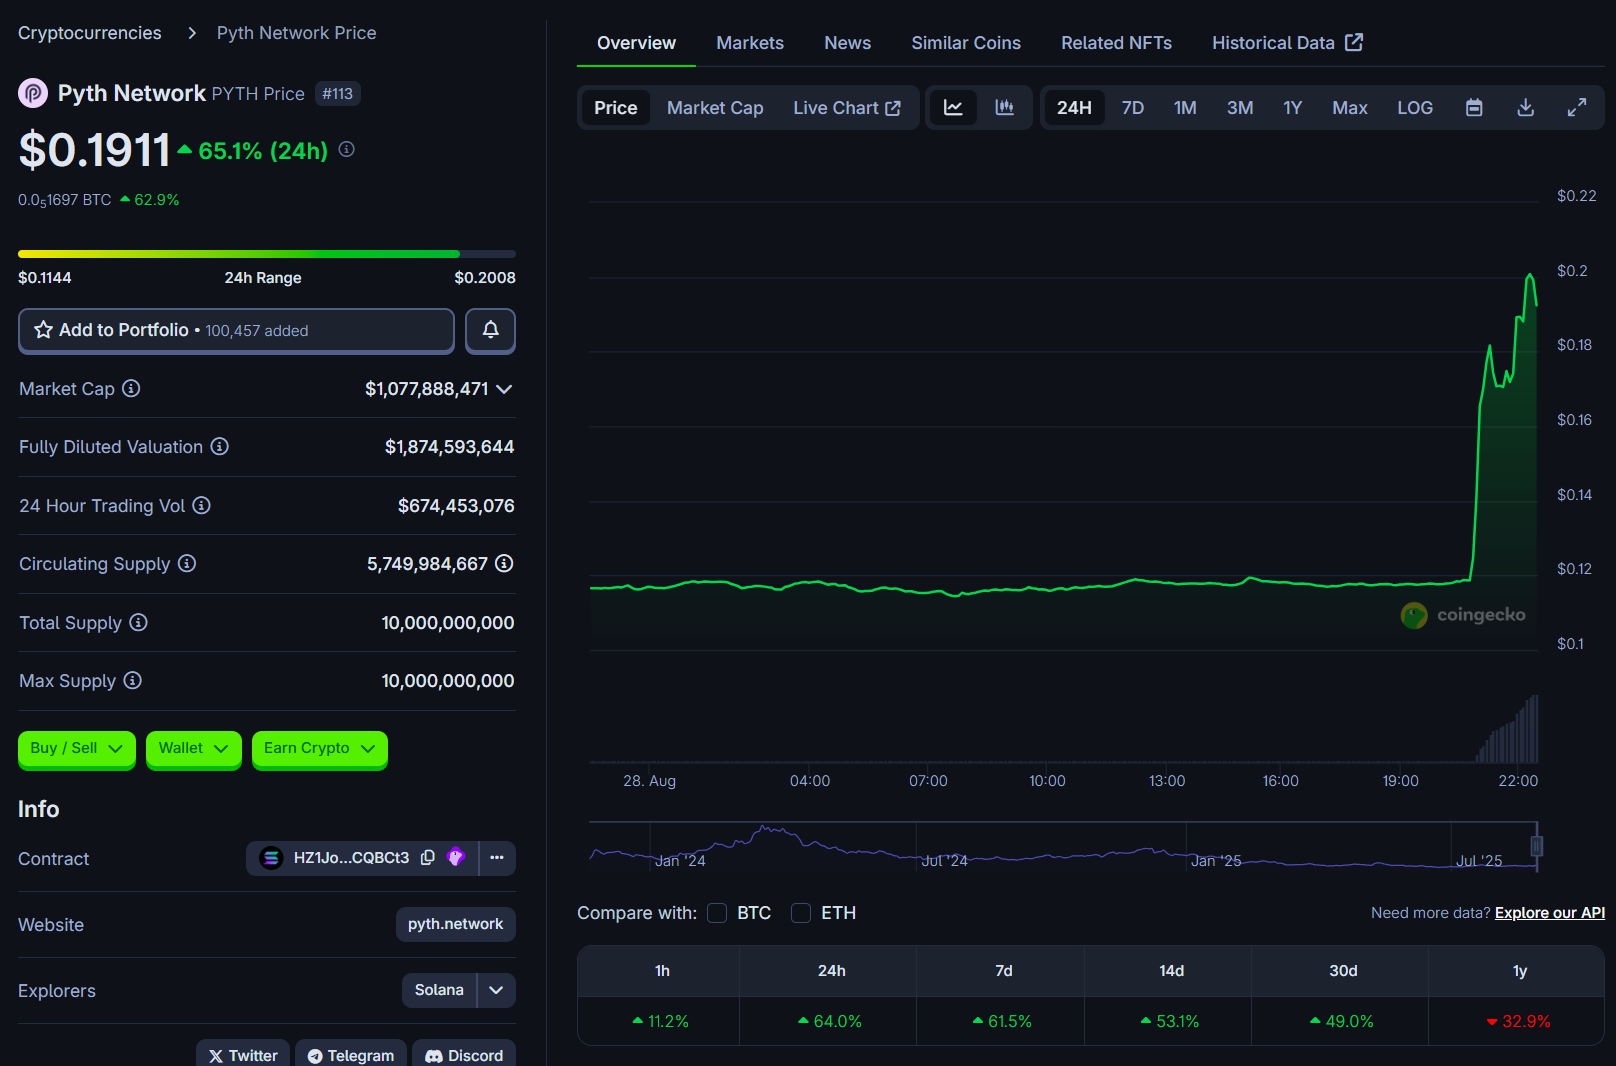
Task: Open Live Chart link
Action: click(847, 108)
